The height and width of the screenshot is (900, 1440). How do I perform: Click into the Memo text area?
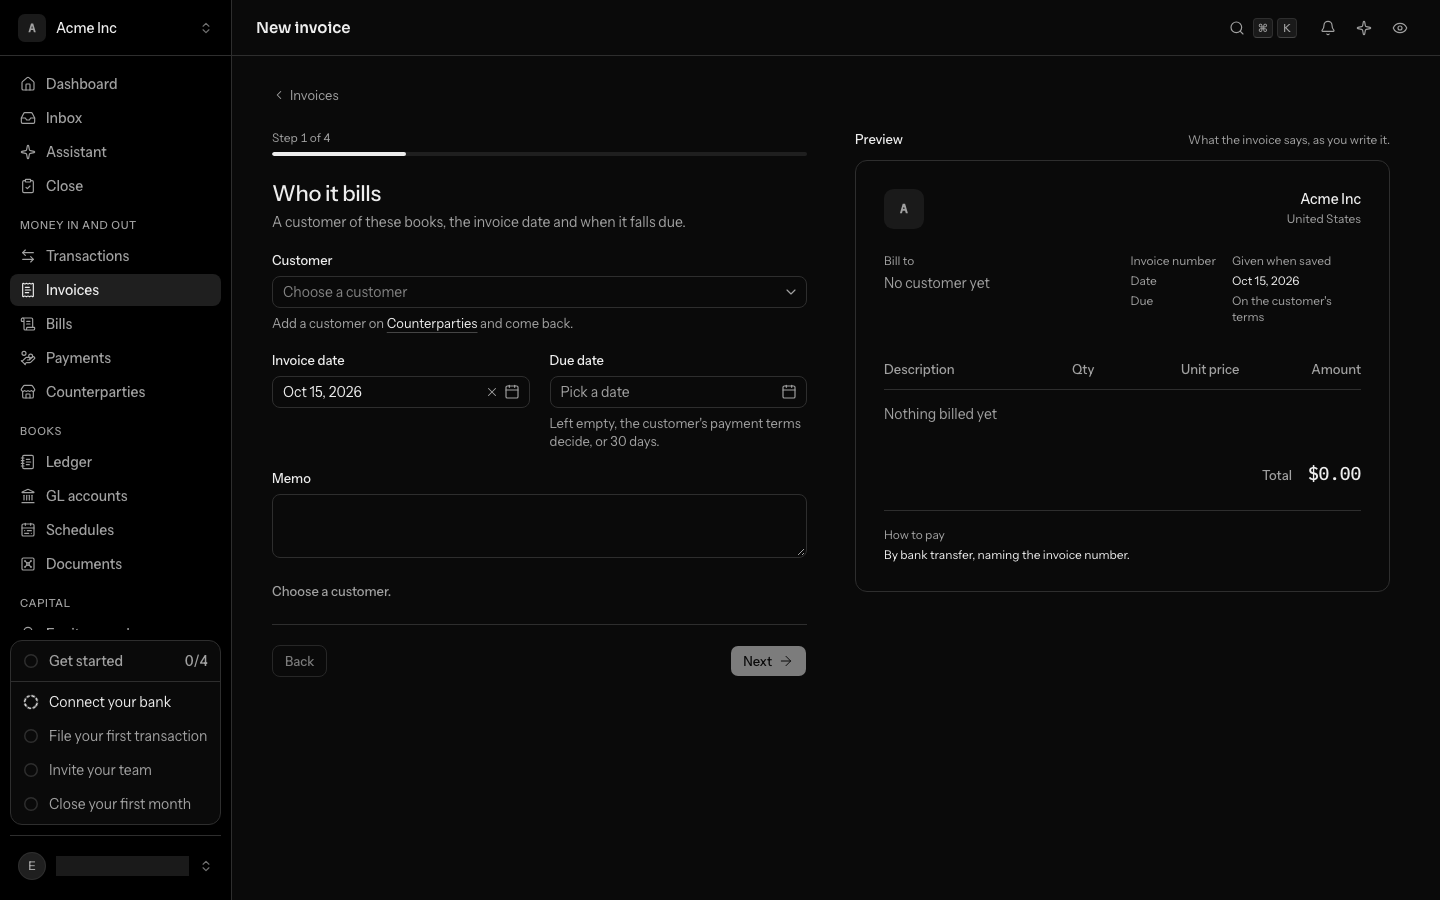click(x=539, y=526)
